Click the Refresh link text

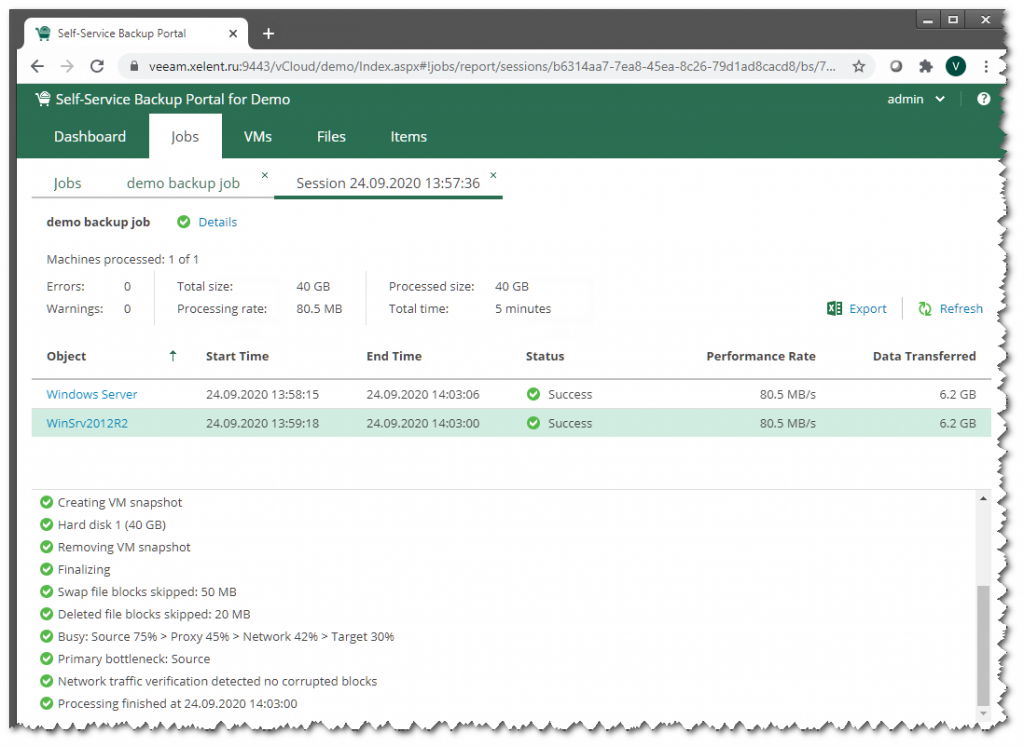pyautogui.click(x=961, y=309)
